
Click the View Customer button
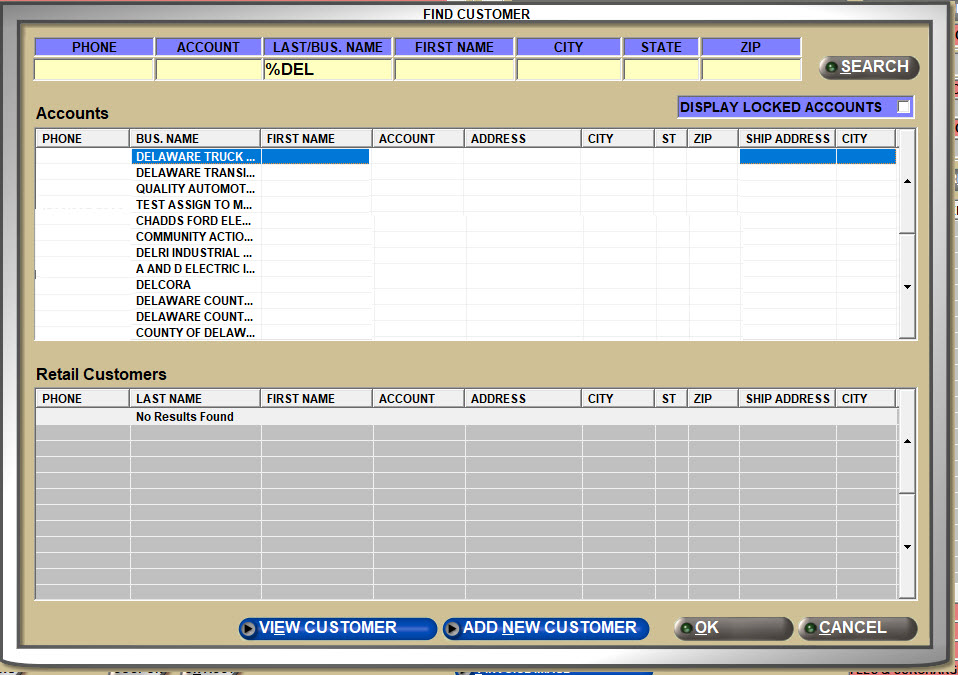(x=337, y=628)
